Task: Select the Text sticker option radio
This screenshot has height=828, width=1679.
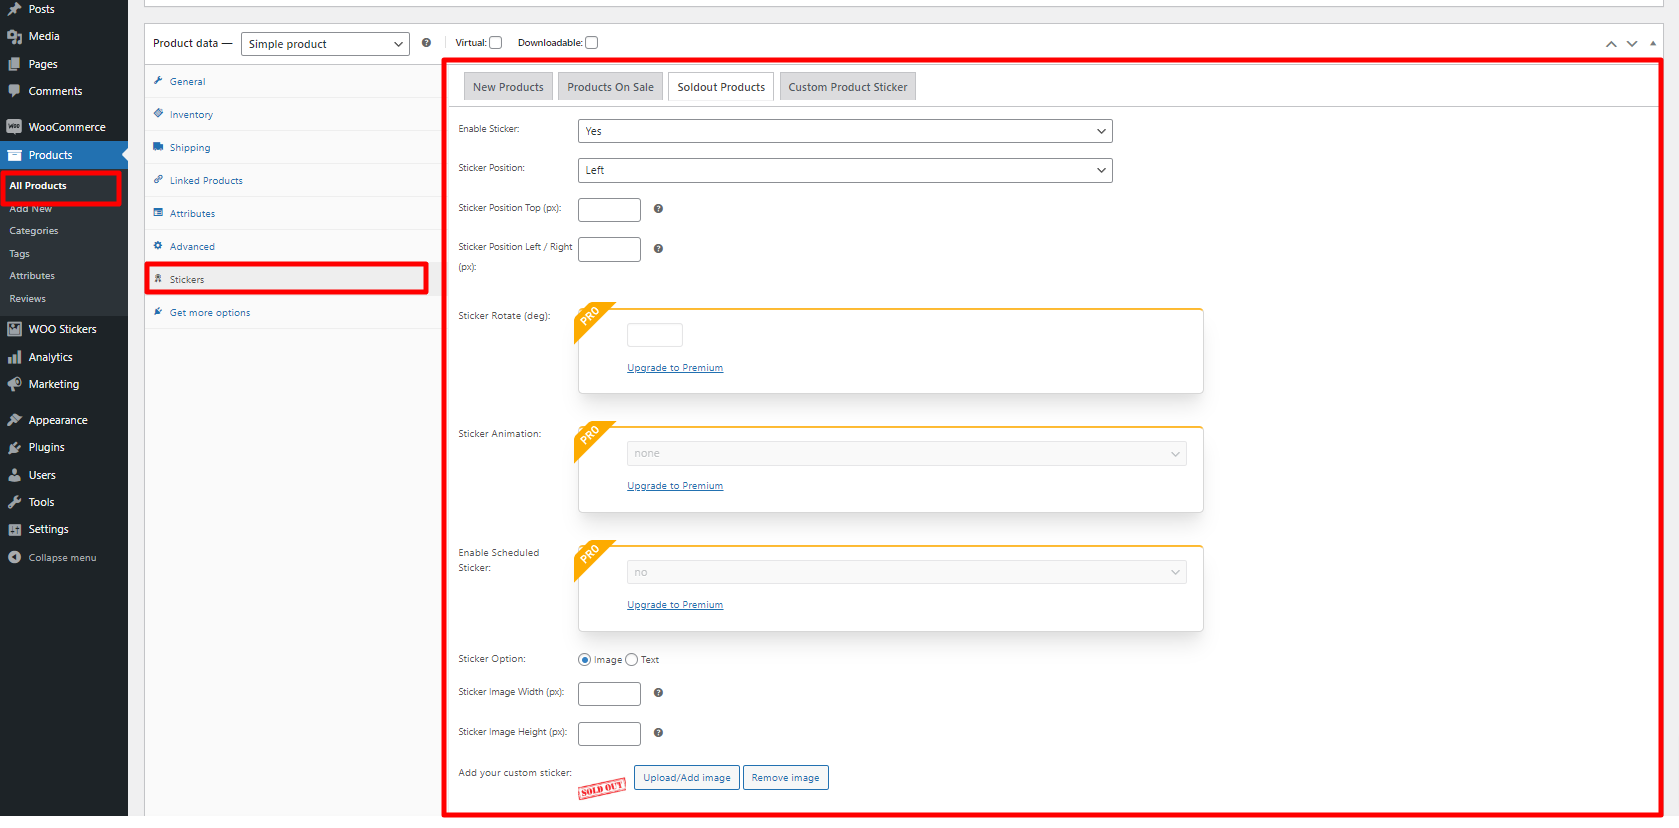Action: (631, 660)
